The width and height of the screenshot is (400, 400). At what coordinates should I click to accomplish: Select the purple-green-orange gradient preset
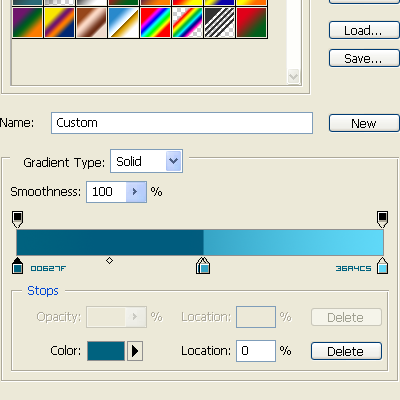(x=28, y=22)
